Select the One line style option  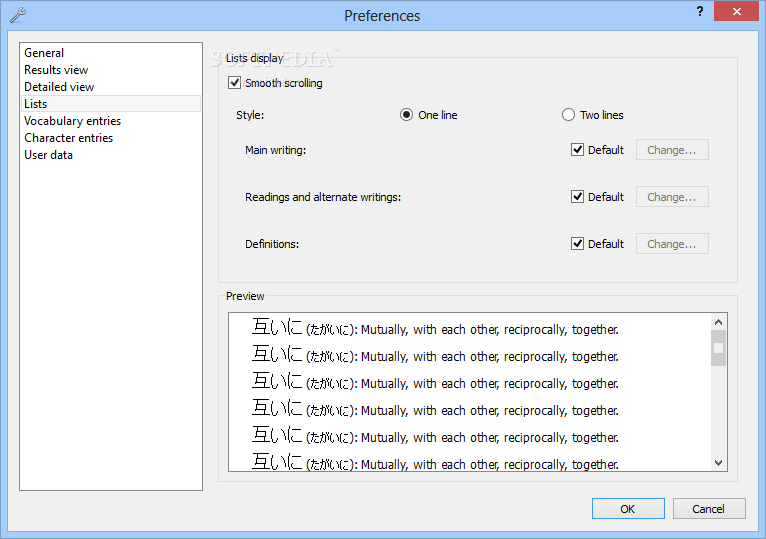click(406, 115)
